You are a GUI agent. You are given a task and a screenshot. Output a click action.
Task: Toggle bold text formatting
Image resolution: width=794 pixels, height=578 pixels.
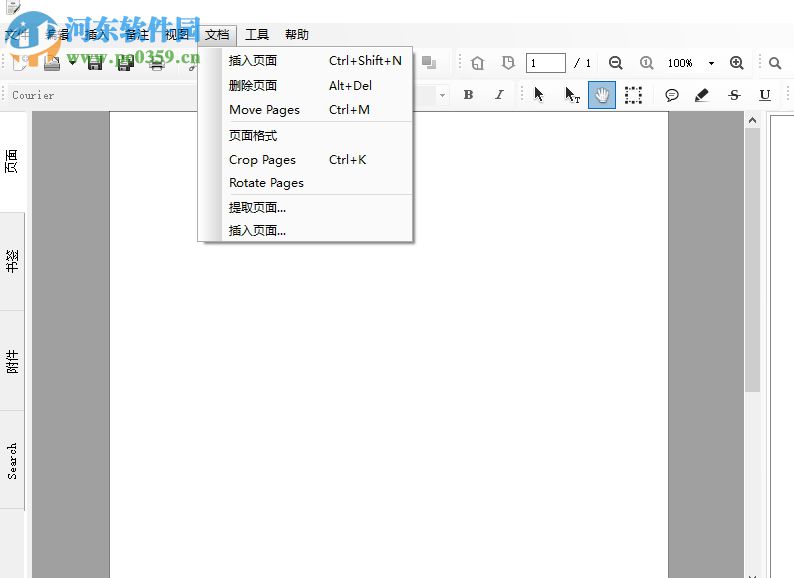(468, 95)
